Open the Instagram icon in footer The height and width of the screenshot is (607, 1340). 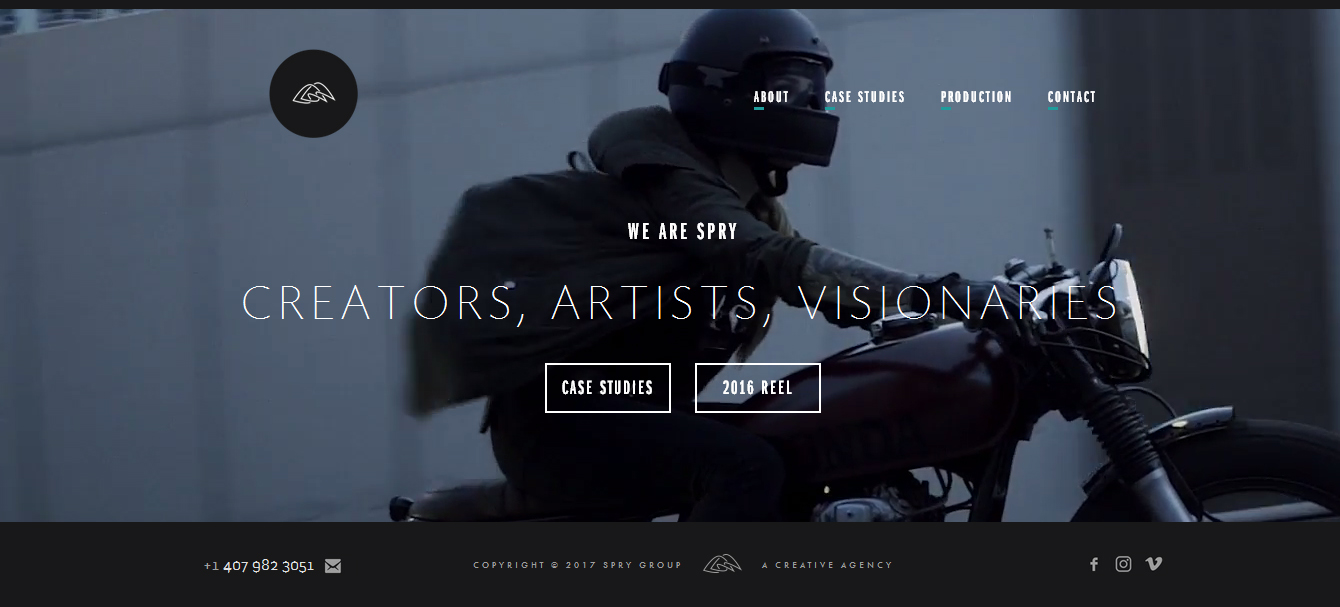pyautogui.click(x=1124, y=564)
